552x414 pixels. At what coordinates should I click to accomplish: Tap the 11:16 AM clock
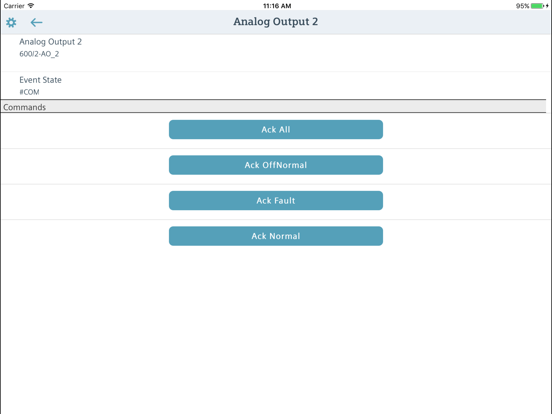(x=277, y=6)
